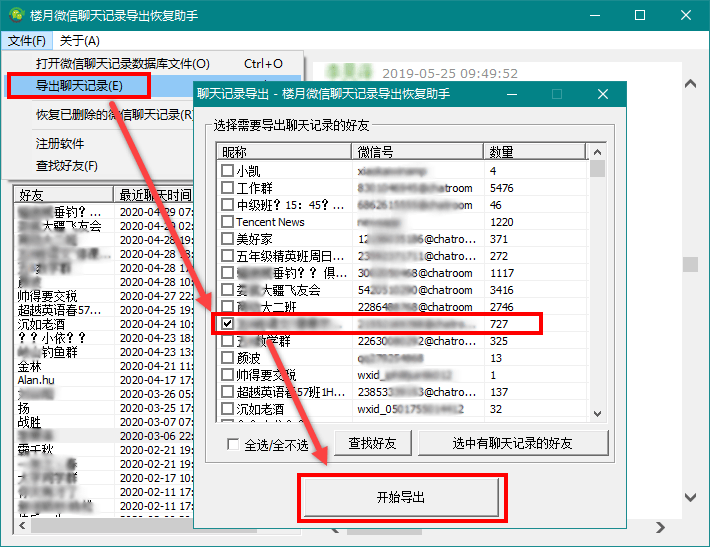The width and height of the screenshot is (710, 547).
Task: Sort by 微信号 column header
Action: click(x=418, y=152)
